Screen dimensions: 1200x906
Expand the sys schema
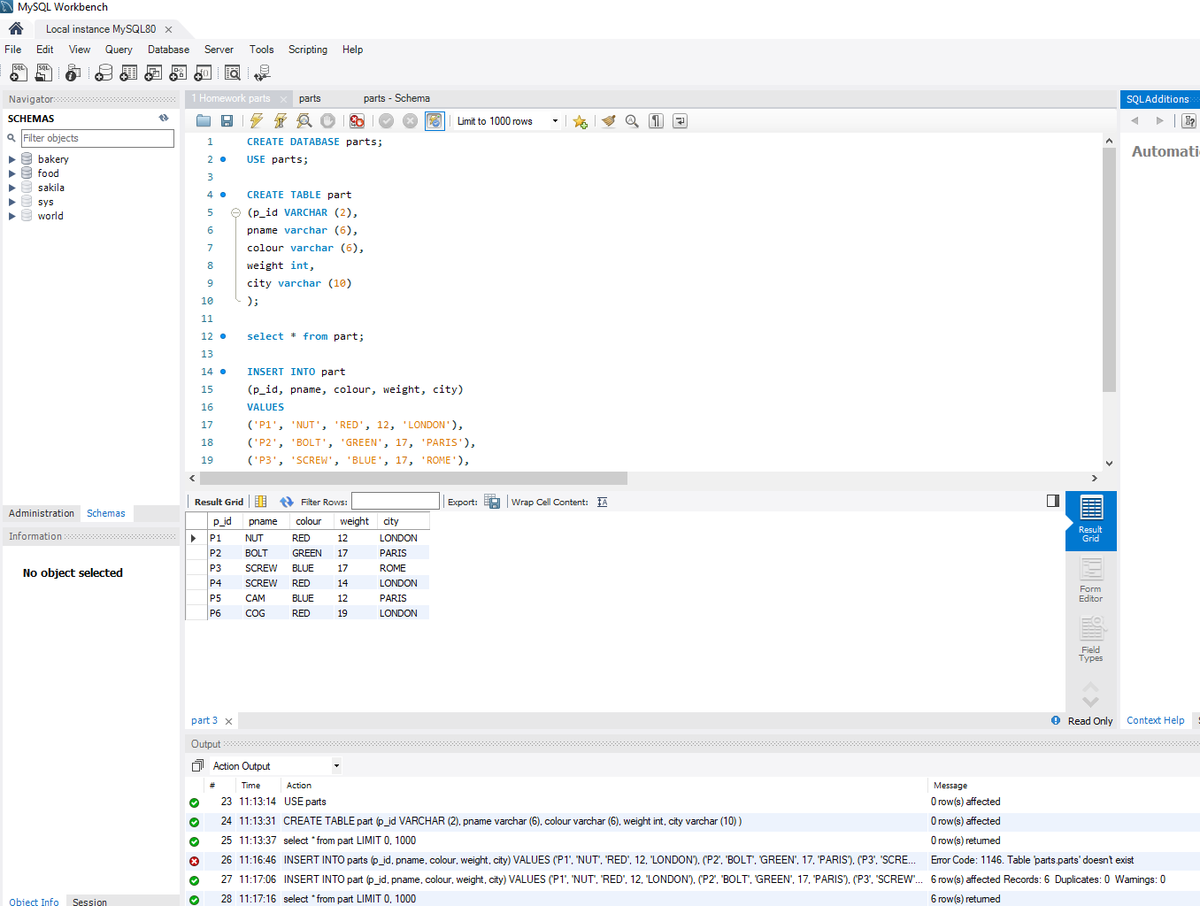pyautogui.click(x=12, y=201)
